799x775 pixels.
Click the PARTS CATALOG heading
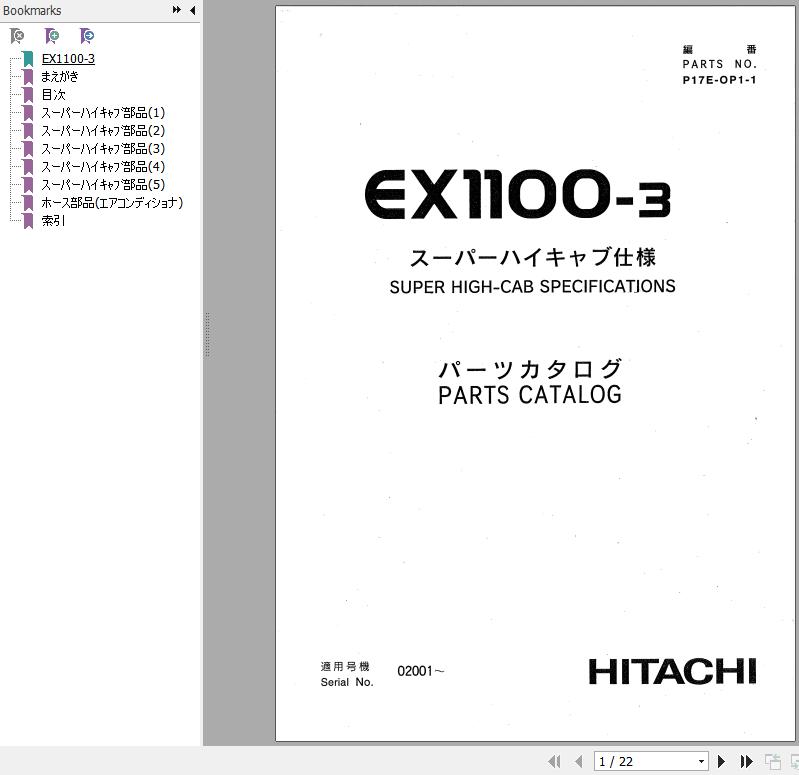530,395
